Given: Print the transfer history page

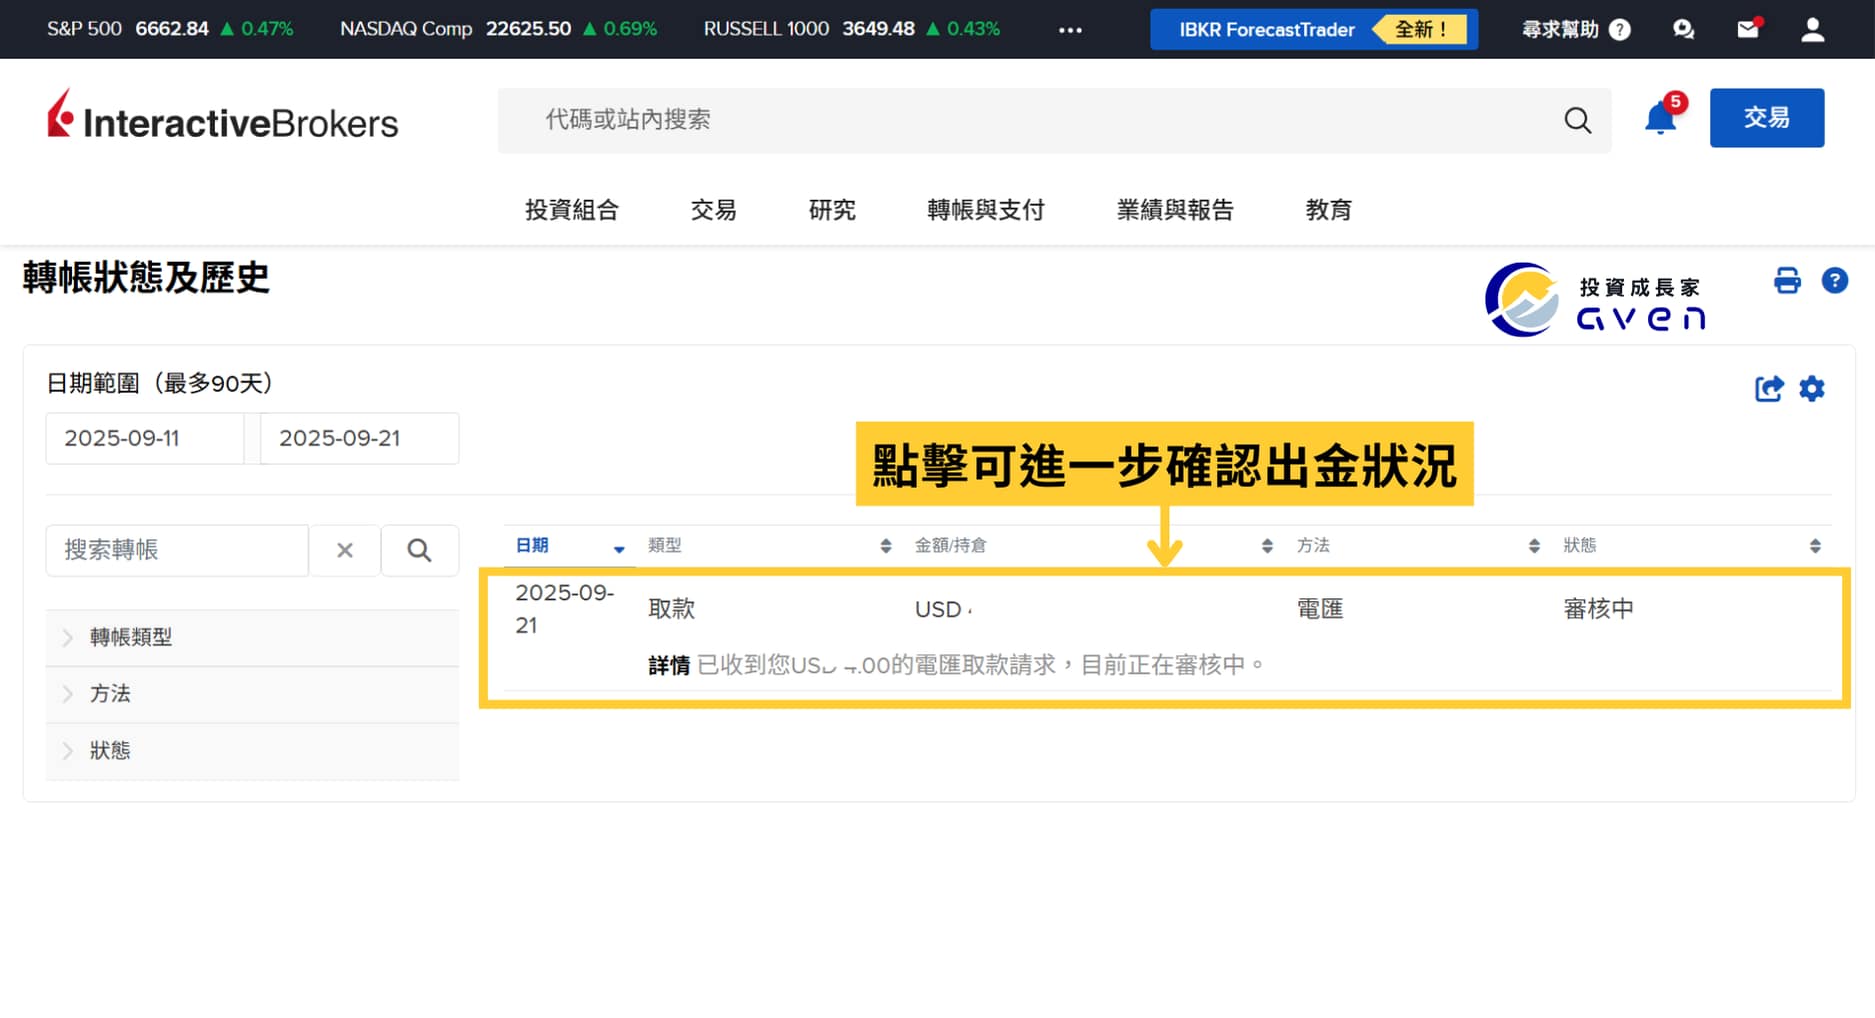Looking at the screenshot, I should pyautogui.click(x=1787, y=281).
